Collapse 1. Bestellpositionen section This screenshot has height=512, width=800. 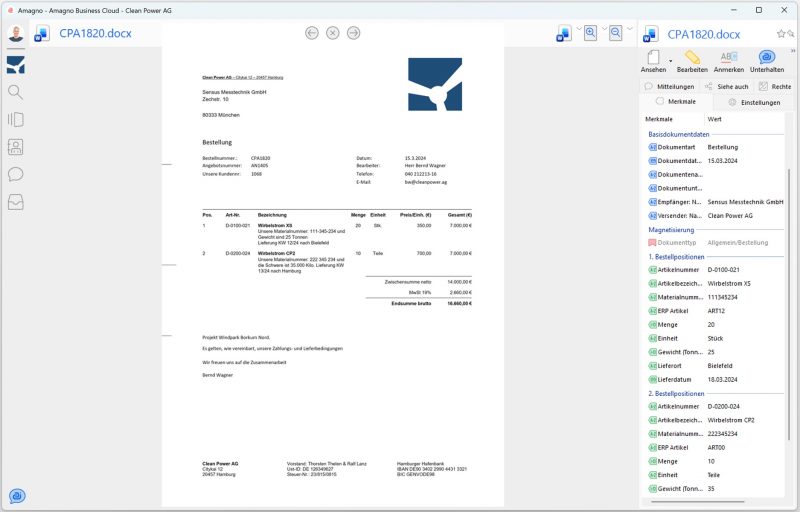pyautogui.click(x=676, y=257)
